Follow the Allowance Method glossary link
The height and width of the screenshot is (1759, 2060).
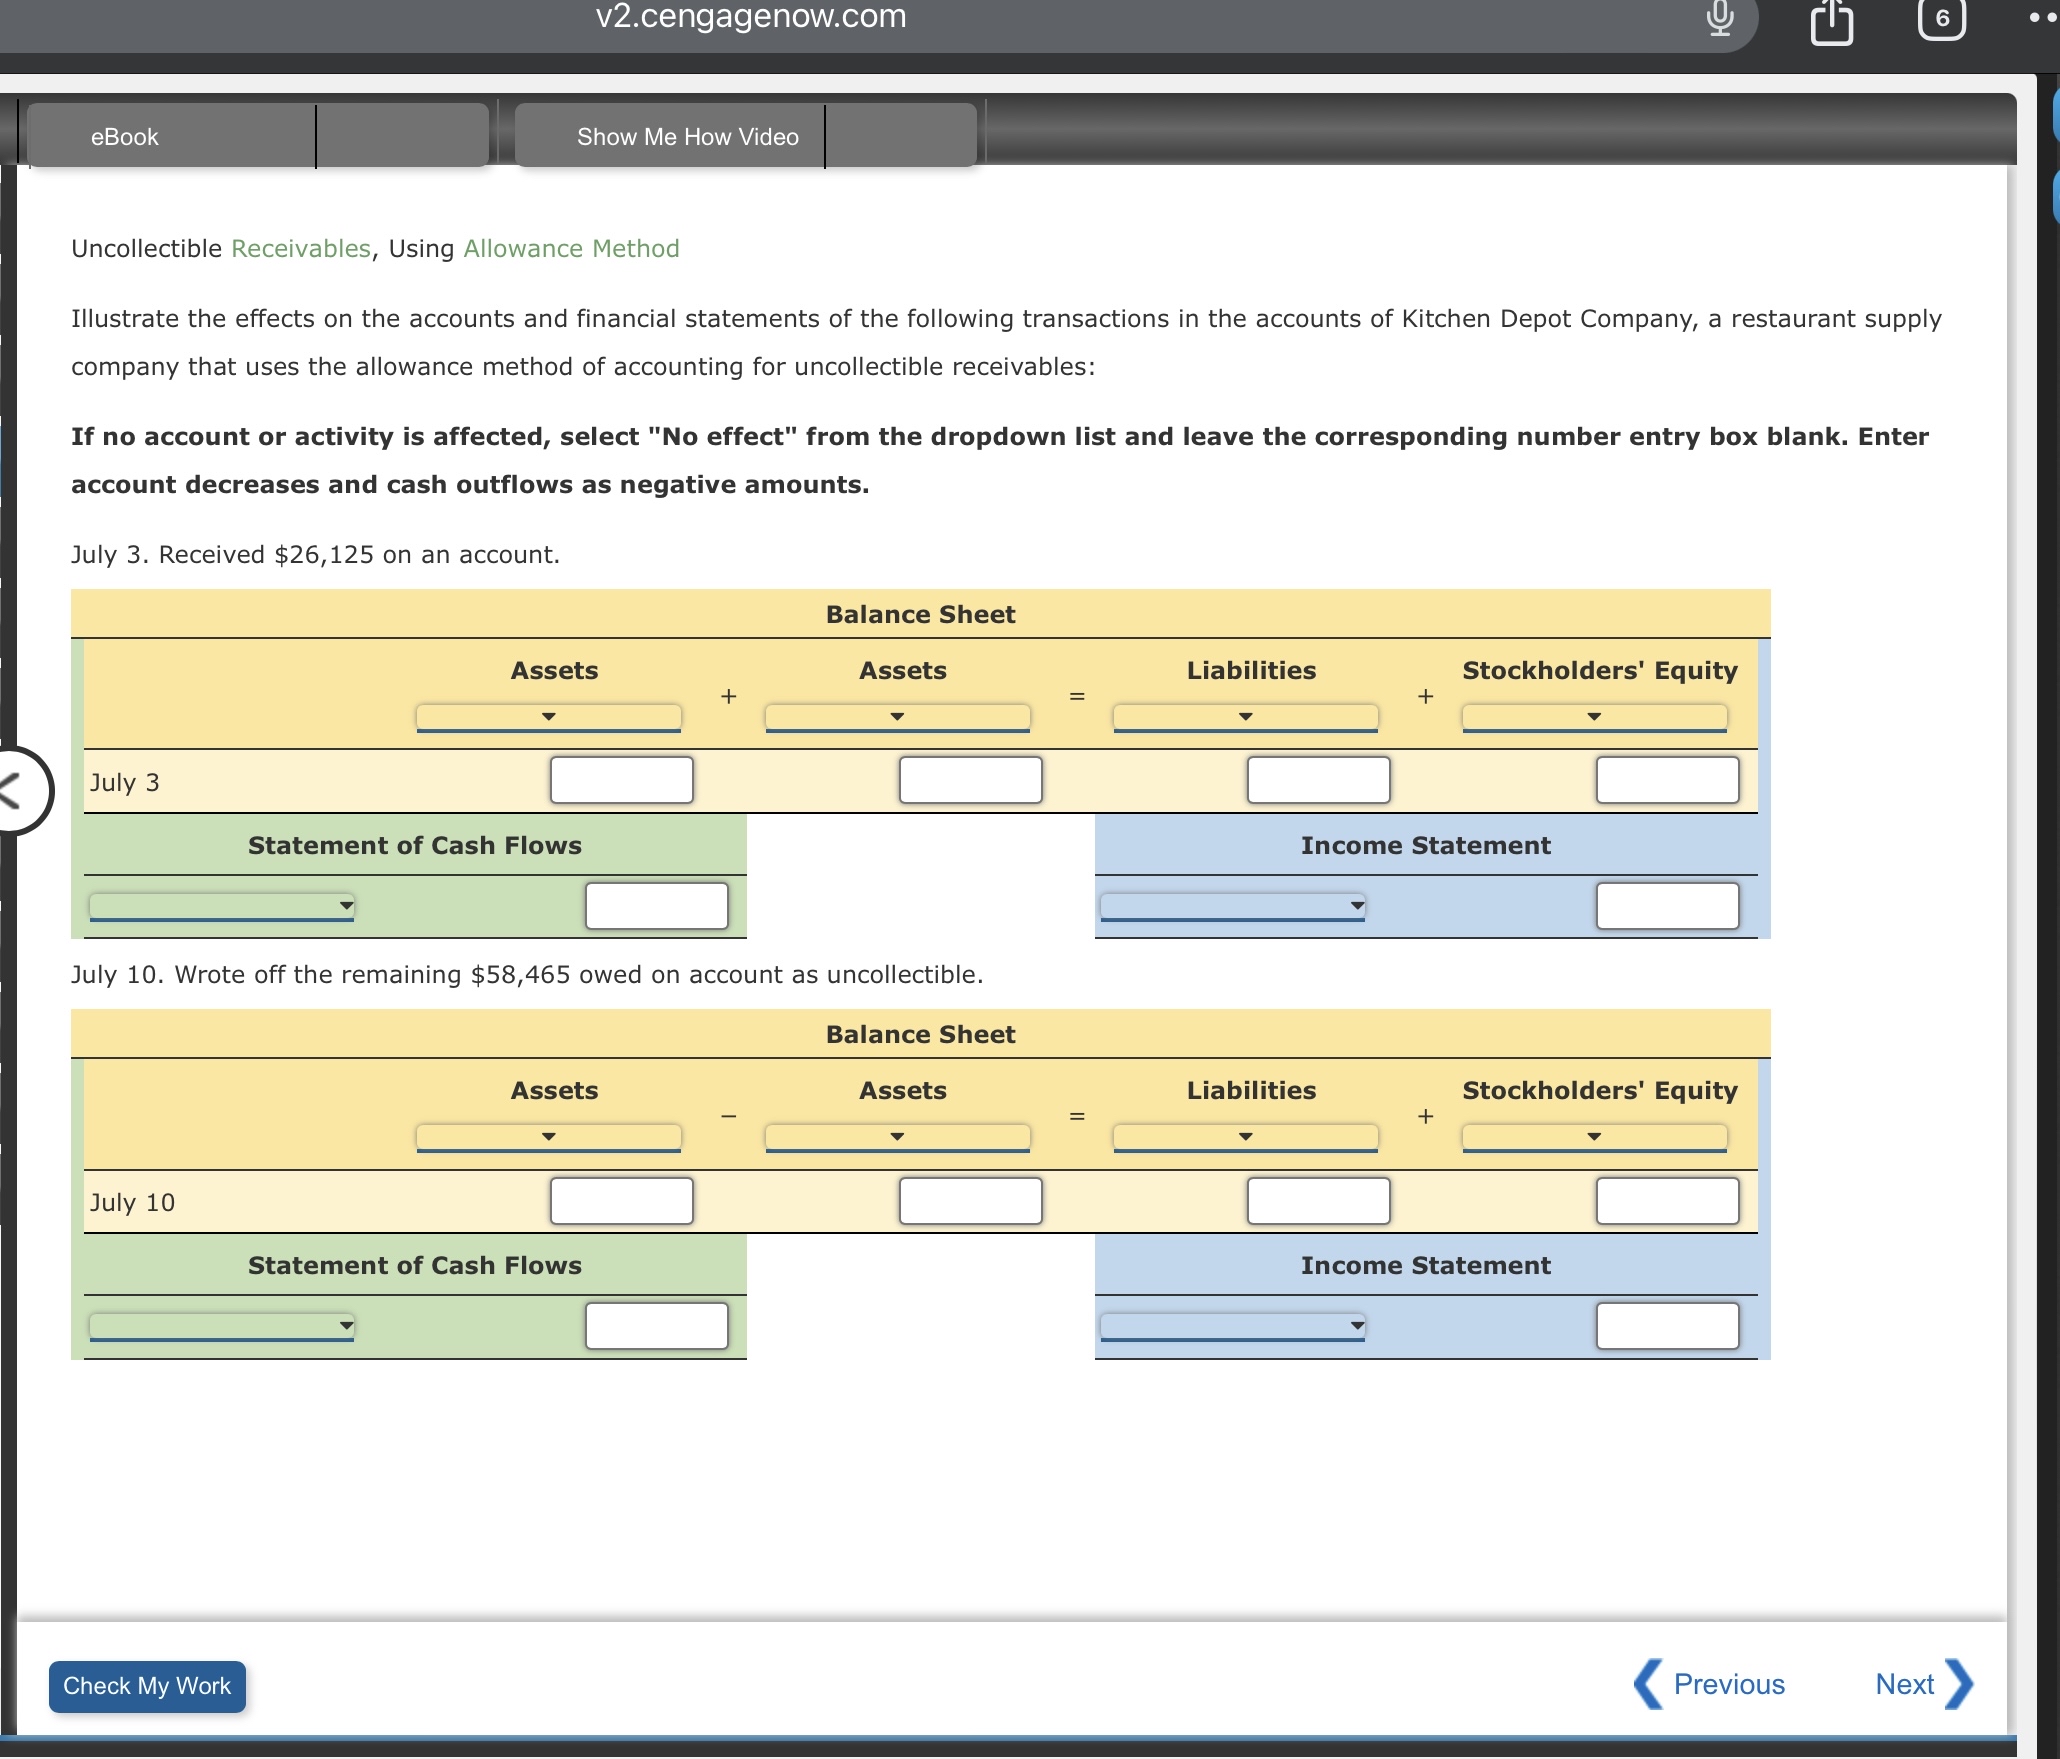[571, 248]
